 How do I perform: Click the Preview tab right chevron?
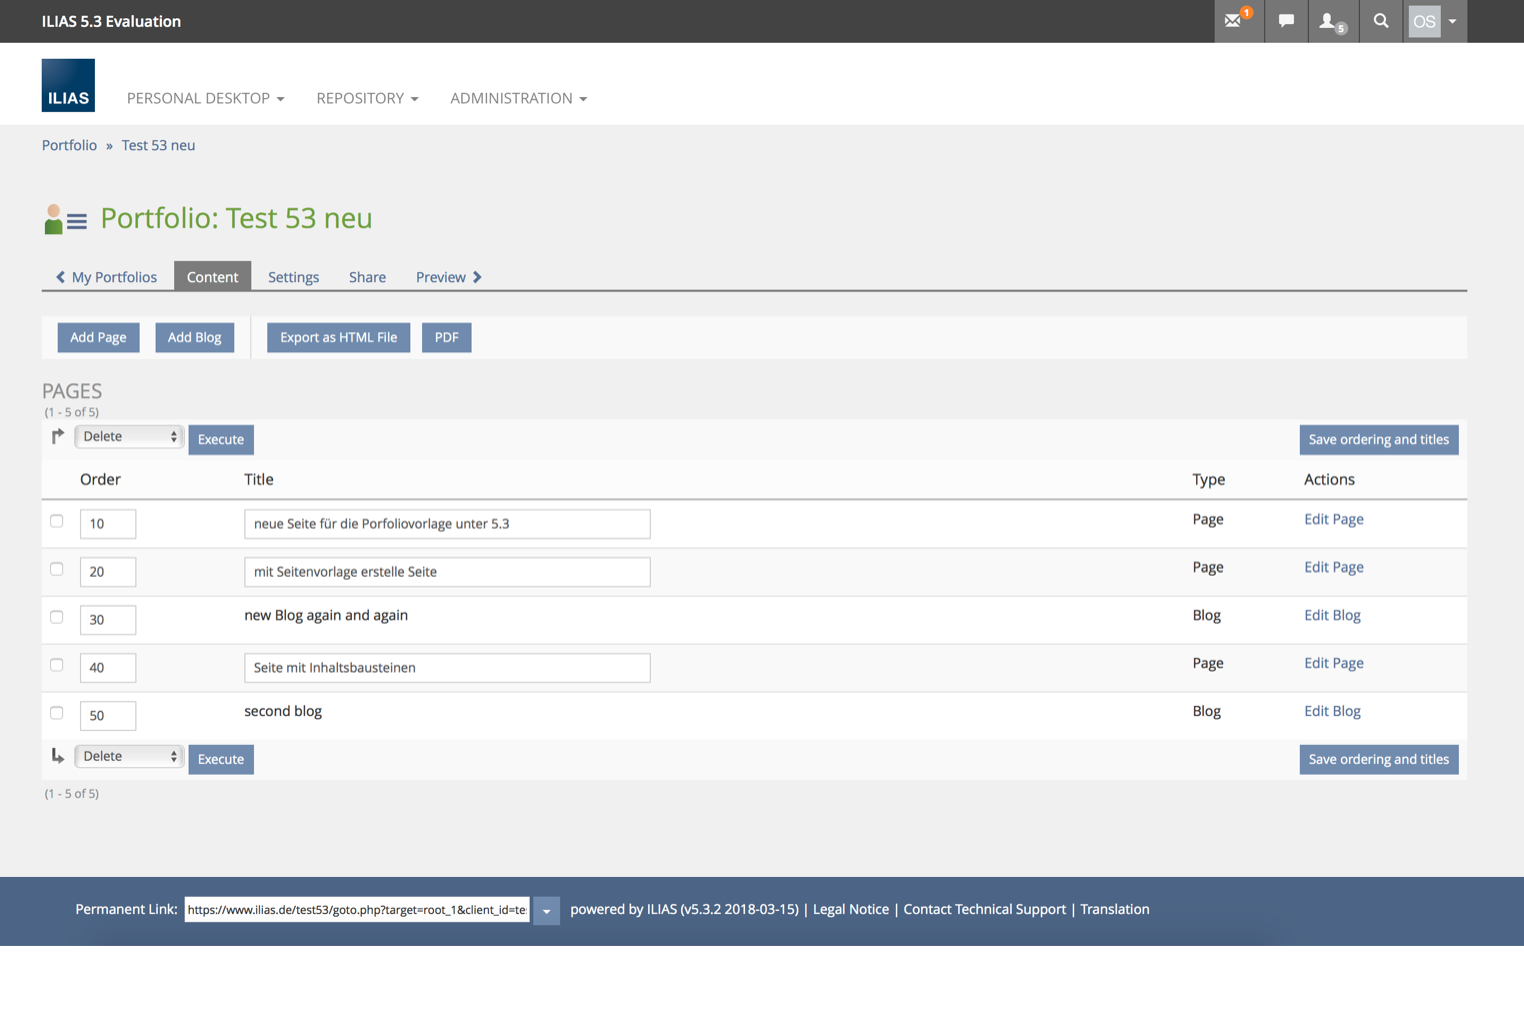click(x=478, y=277)
